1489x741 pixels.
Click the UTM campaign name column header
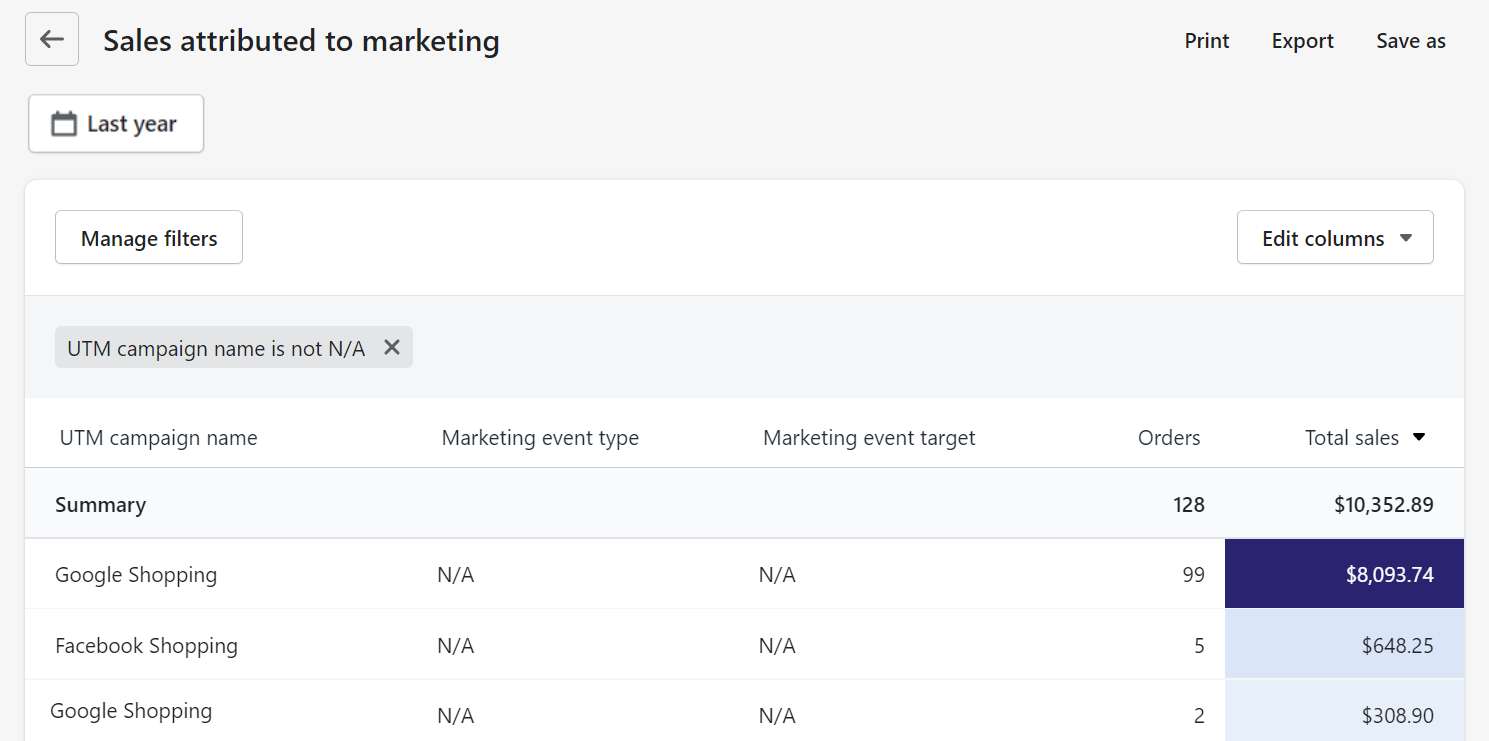158,437
